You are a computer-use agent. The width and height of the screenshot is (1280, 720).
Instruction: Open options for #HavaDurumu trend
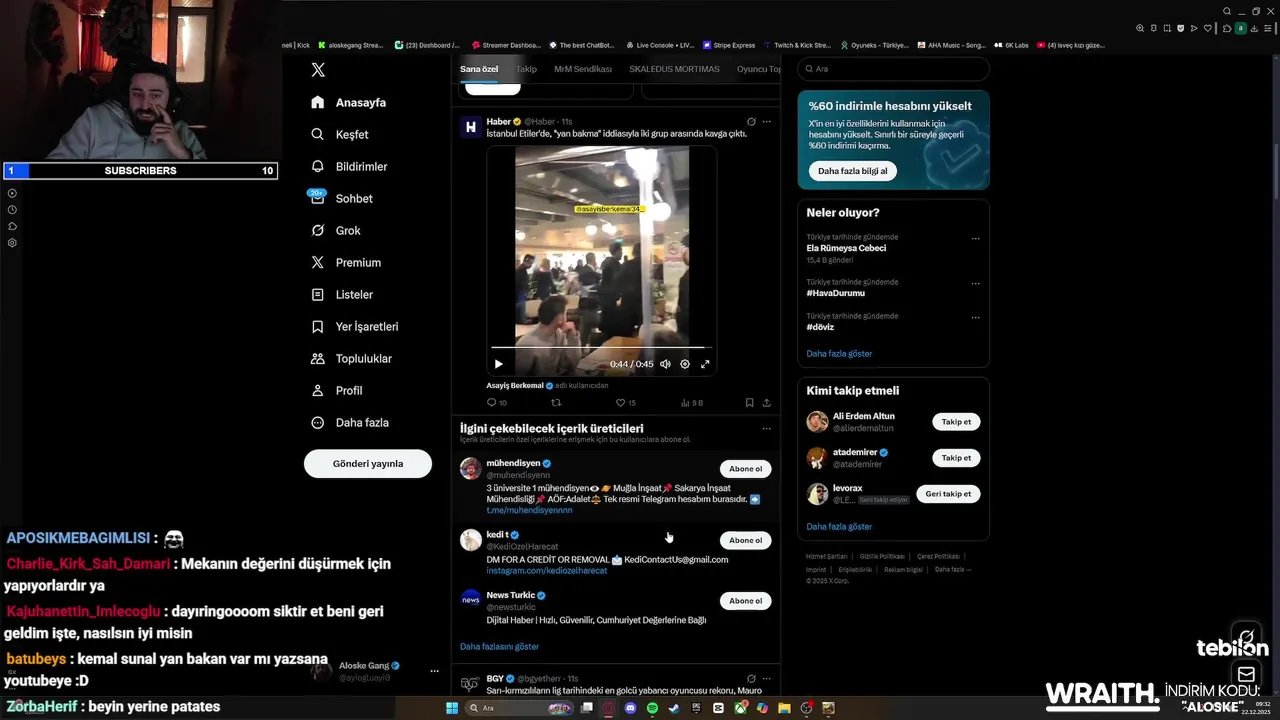(x=975, y=284)
